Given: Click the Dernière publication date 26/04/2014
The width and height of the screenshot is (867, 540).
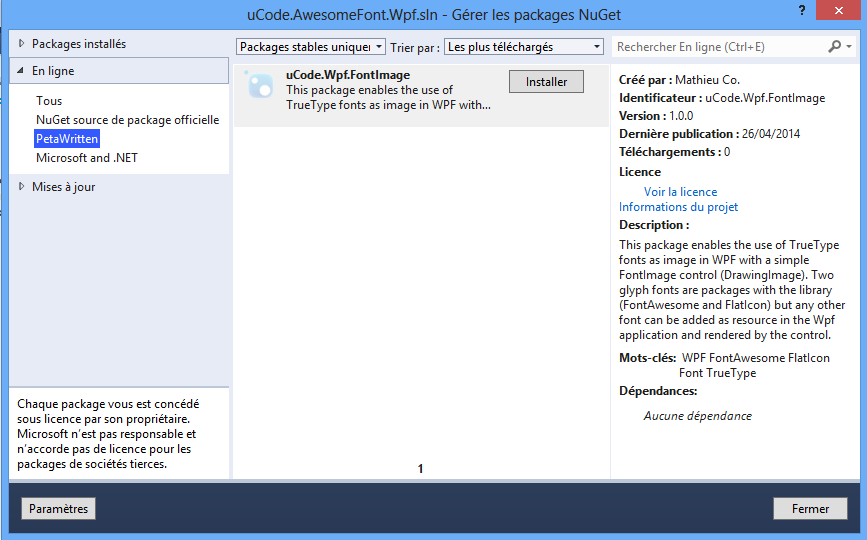Looking at the screenshot, I should click(x=771, y=134).
